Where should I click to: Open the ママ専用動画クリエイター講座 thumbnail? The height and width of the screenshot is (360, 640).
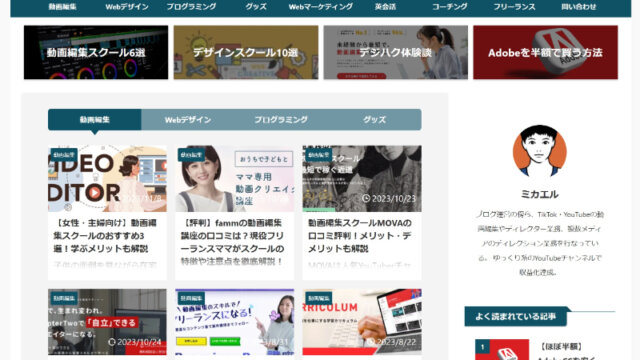(x=235, y=179)
